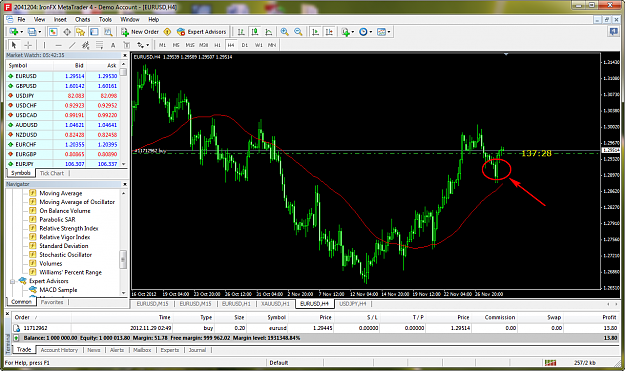Select the cursor arrow tool
Screen dimensions: 625x371
[x=14, y=45]
